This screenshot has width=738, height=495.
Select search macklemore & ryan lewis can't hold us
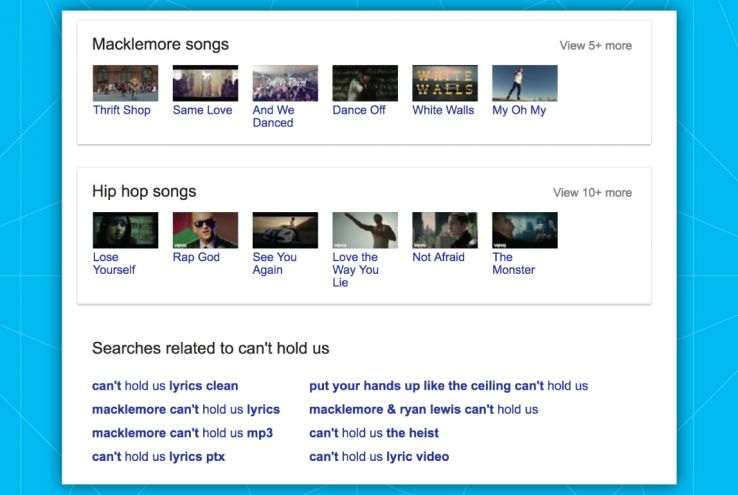pos(423,409)
